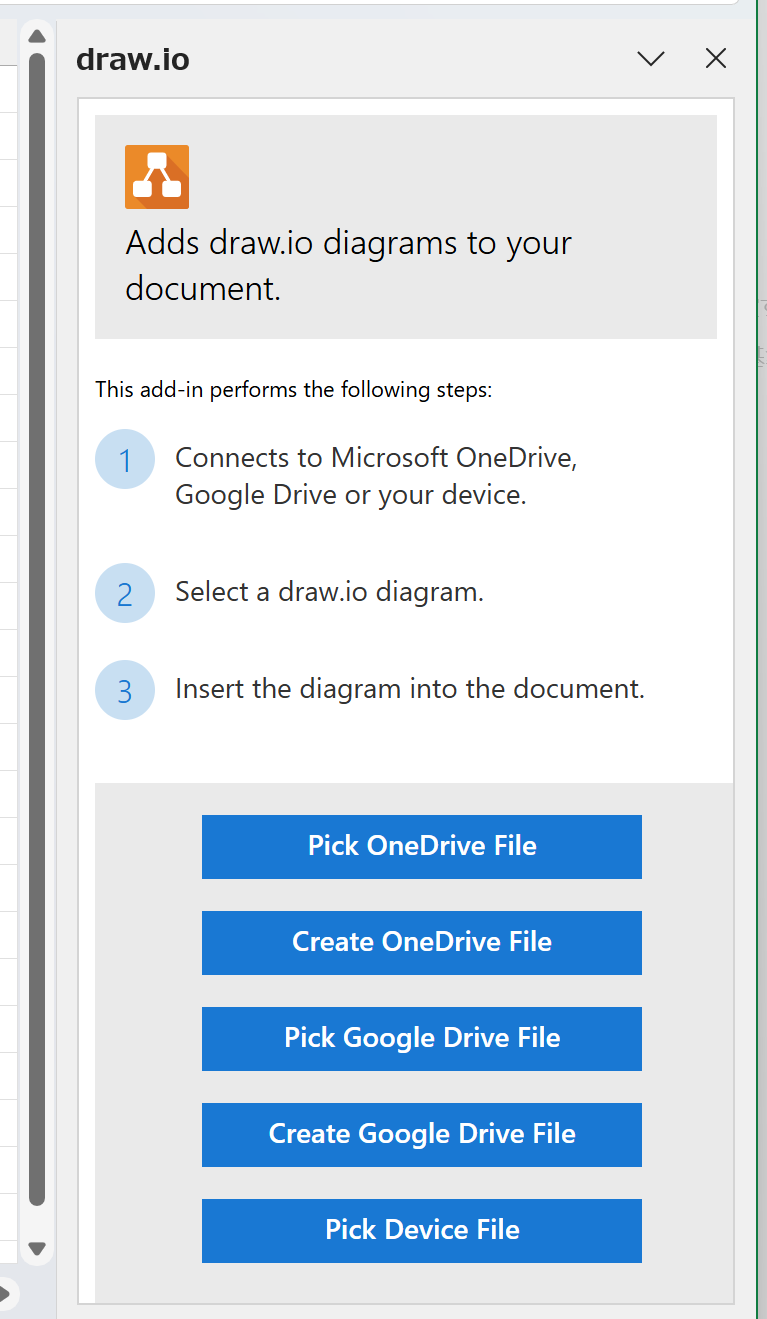
Task: Click the vertical scrollbar thumb
Action: (37, 630)
